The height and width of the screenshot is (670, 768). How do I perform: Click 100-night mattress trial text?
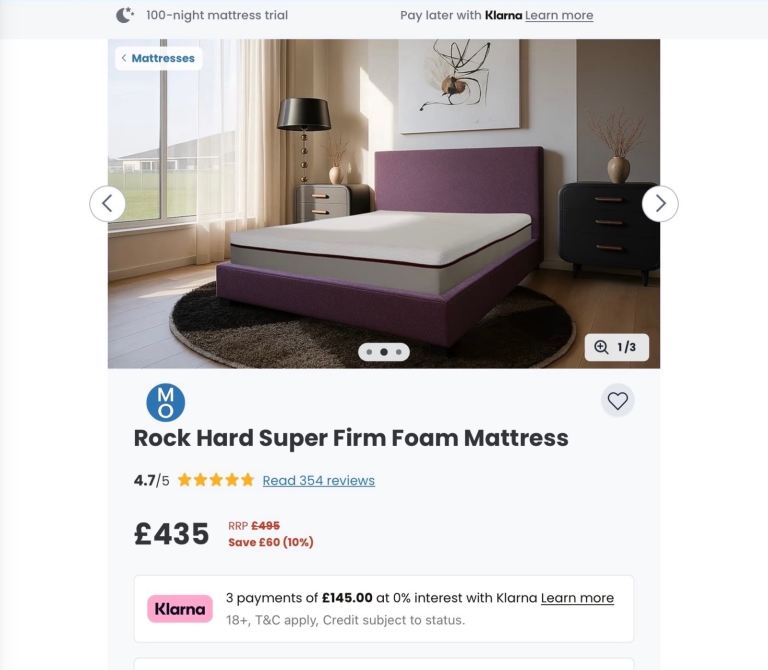[217, 15]
